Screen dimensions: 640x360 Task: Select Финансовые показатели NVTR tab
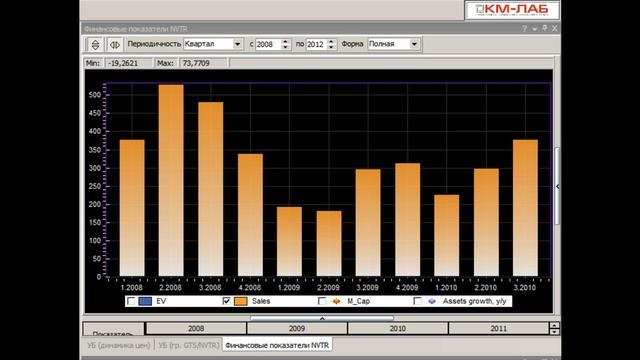point(277,345)
